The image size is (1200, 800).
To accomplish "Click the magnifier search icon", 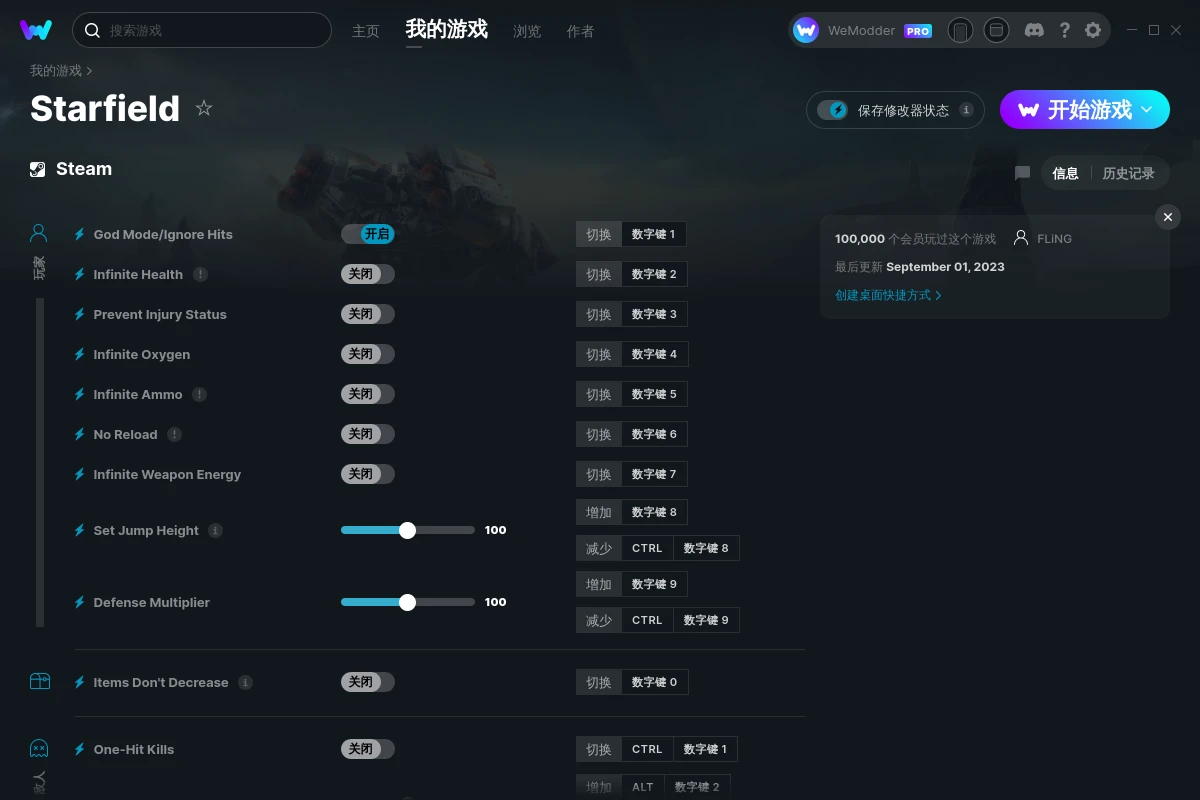I will click(92, 30).
